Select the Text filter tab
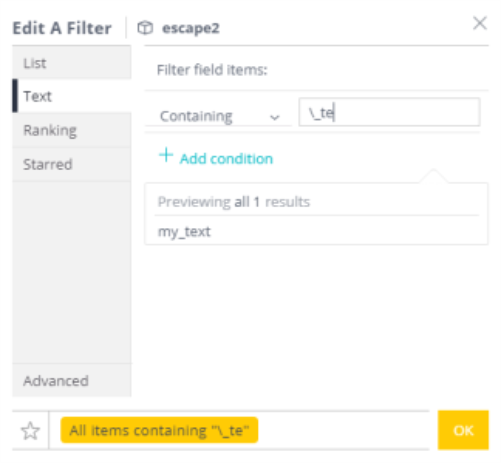 tap(72, 96)
